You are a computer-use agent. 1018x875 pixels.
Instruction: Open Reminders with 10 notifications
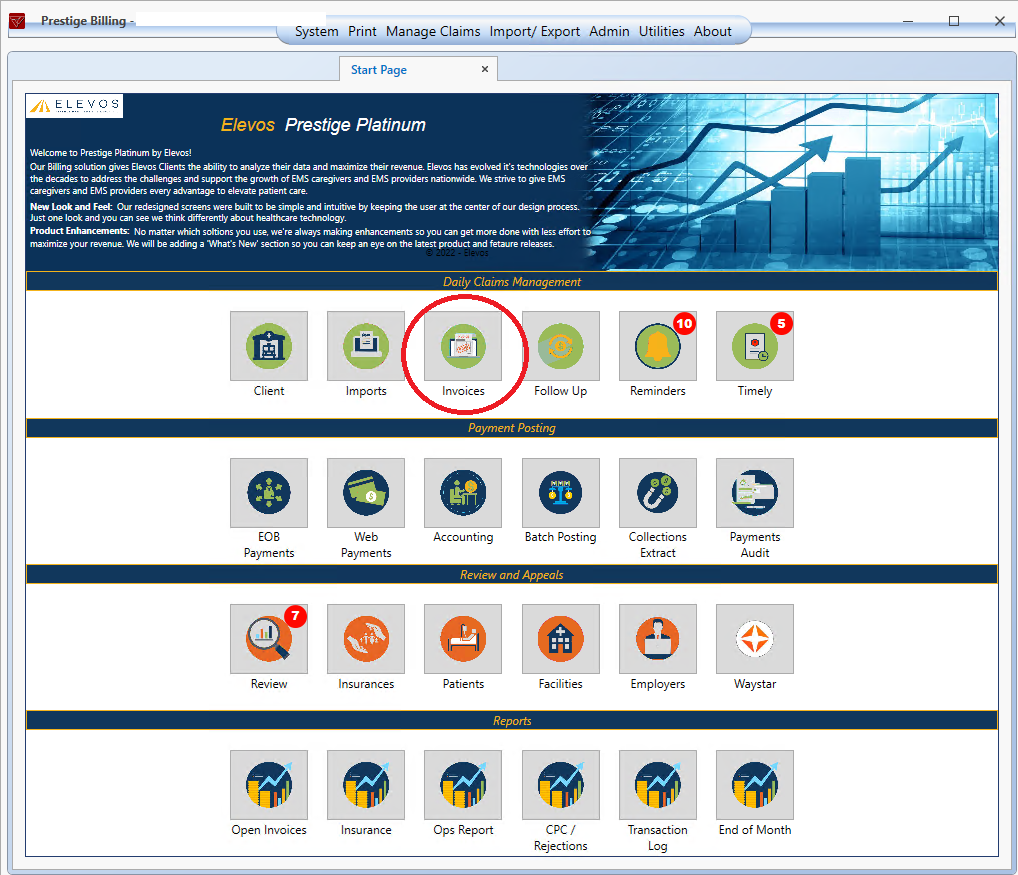(658, 346)
